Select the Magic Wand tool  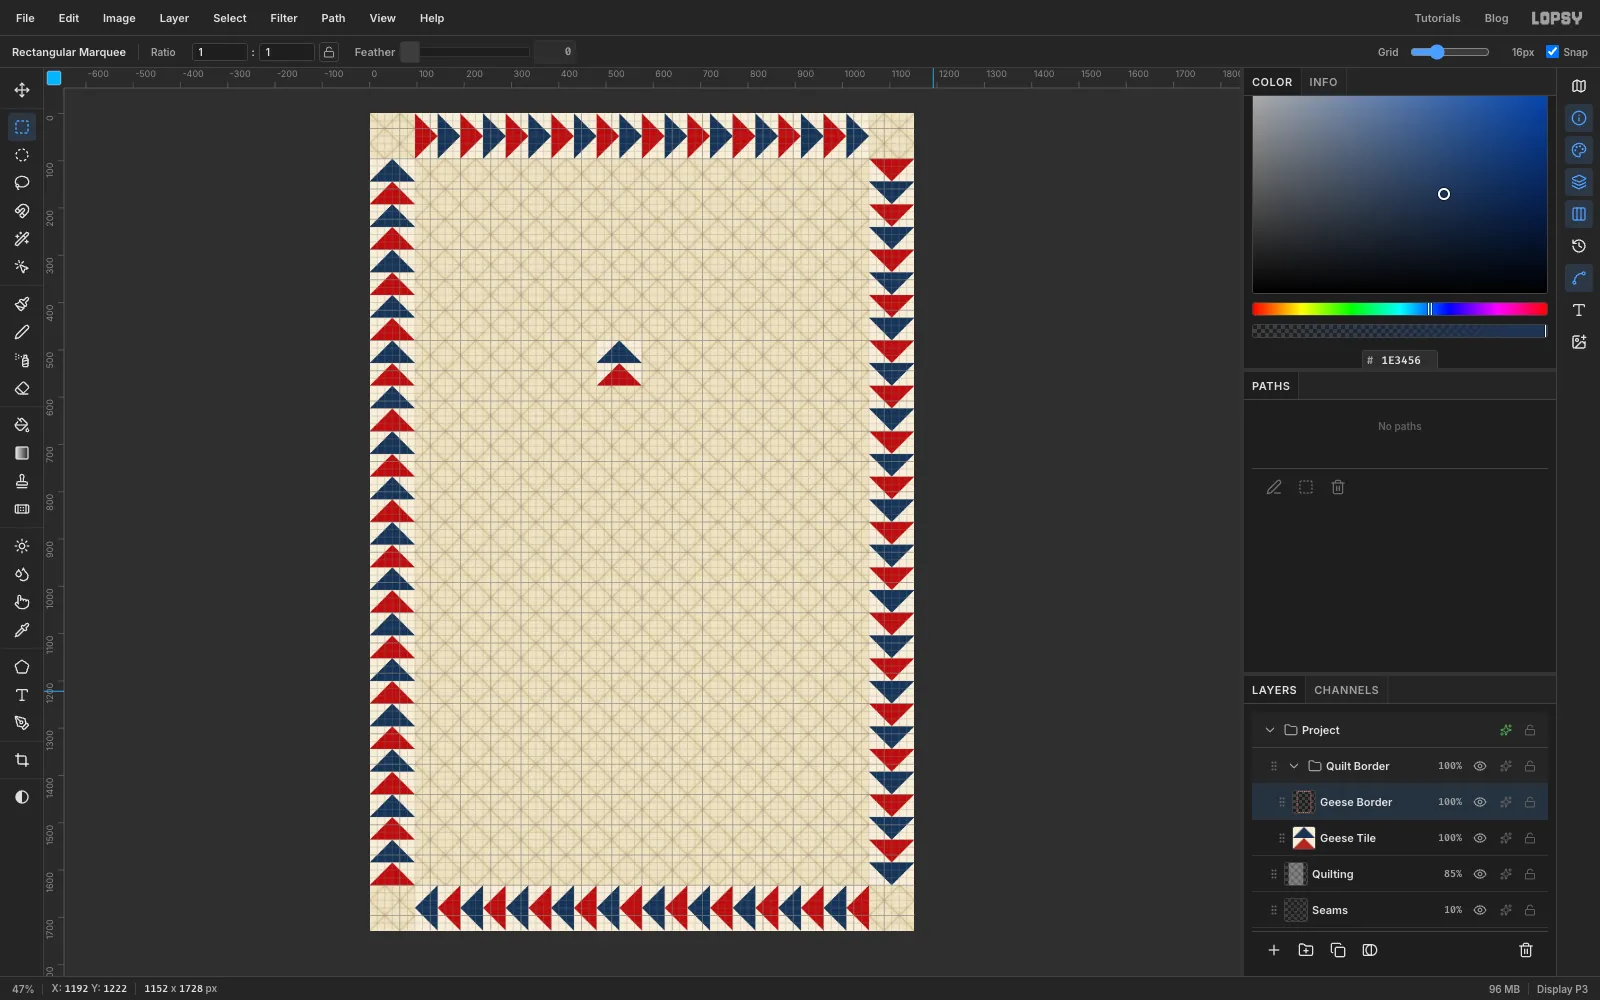tap(21, 239)
